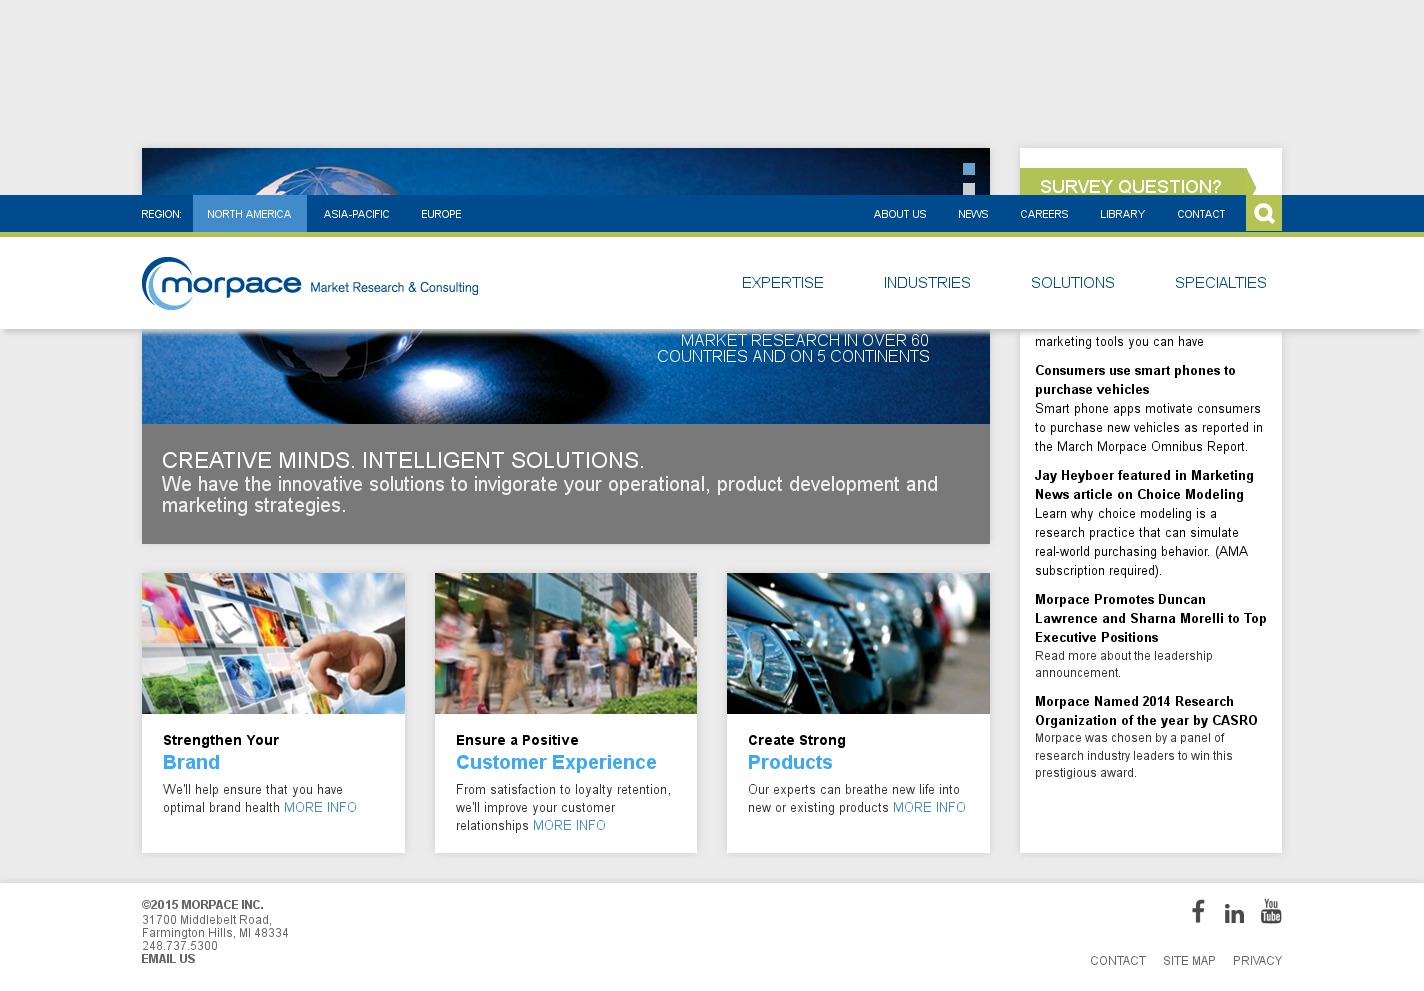
Task: Go to About Us page
Action: (899, 214)
